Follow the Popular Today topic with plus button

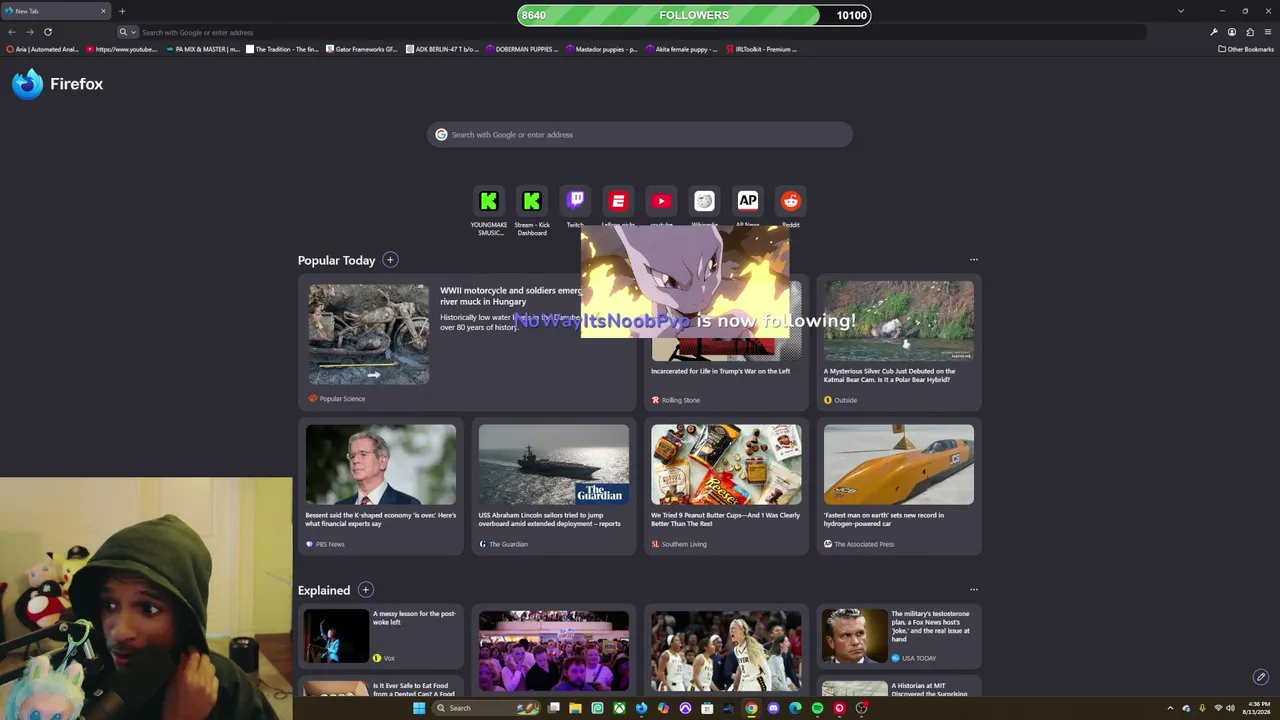click(x=390, y=260)
